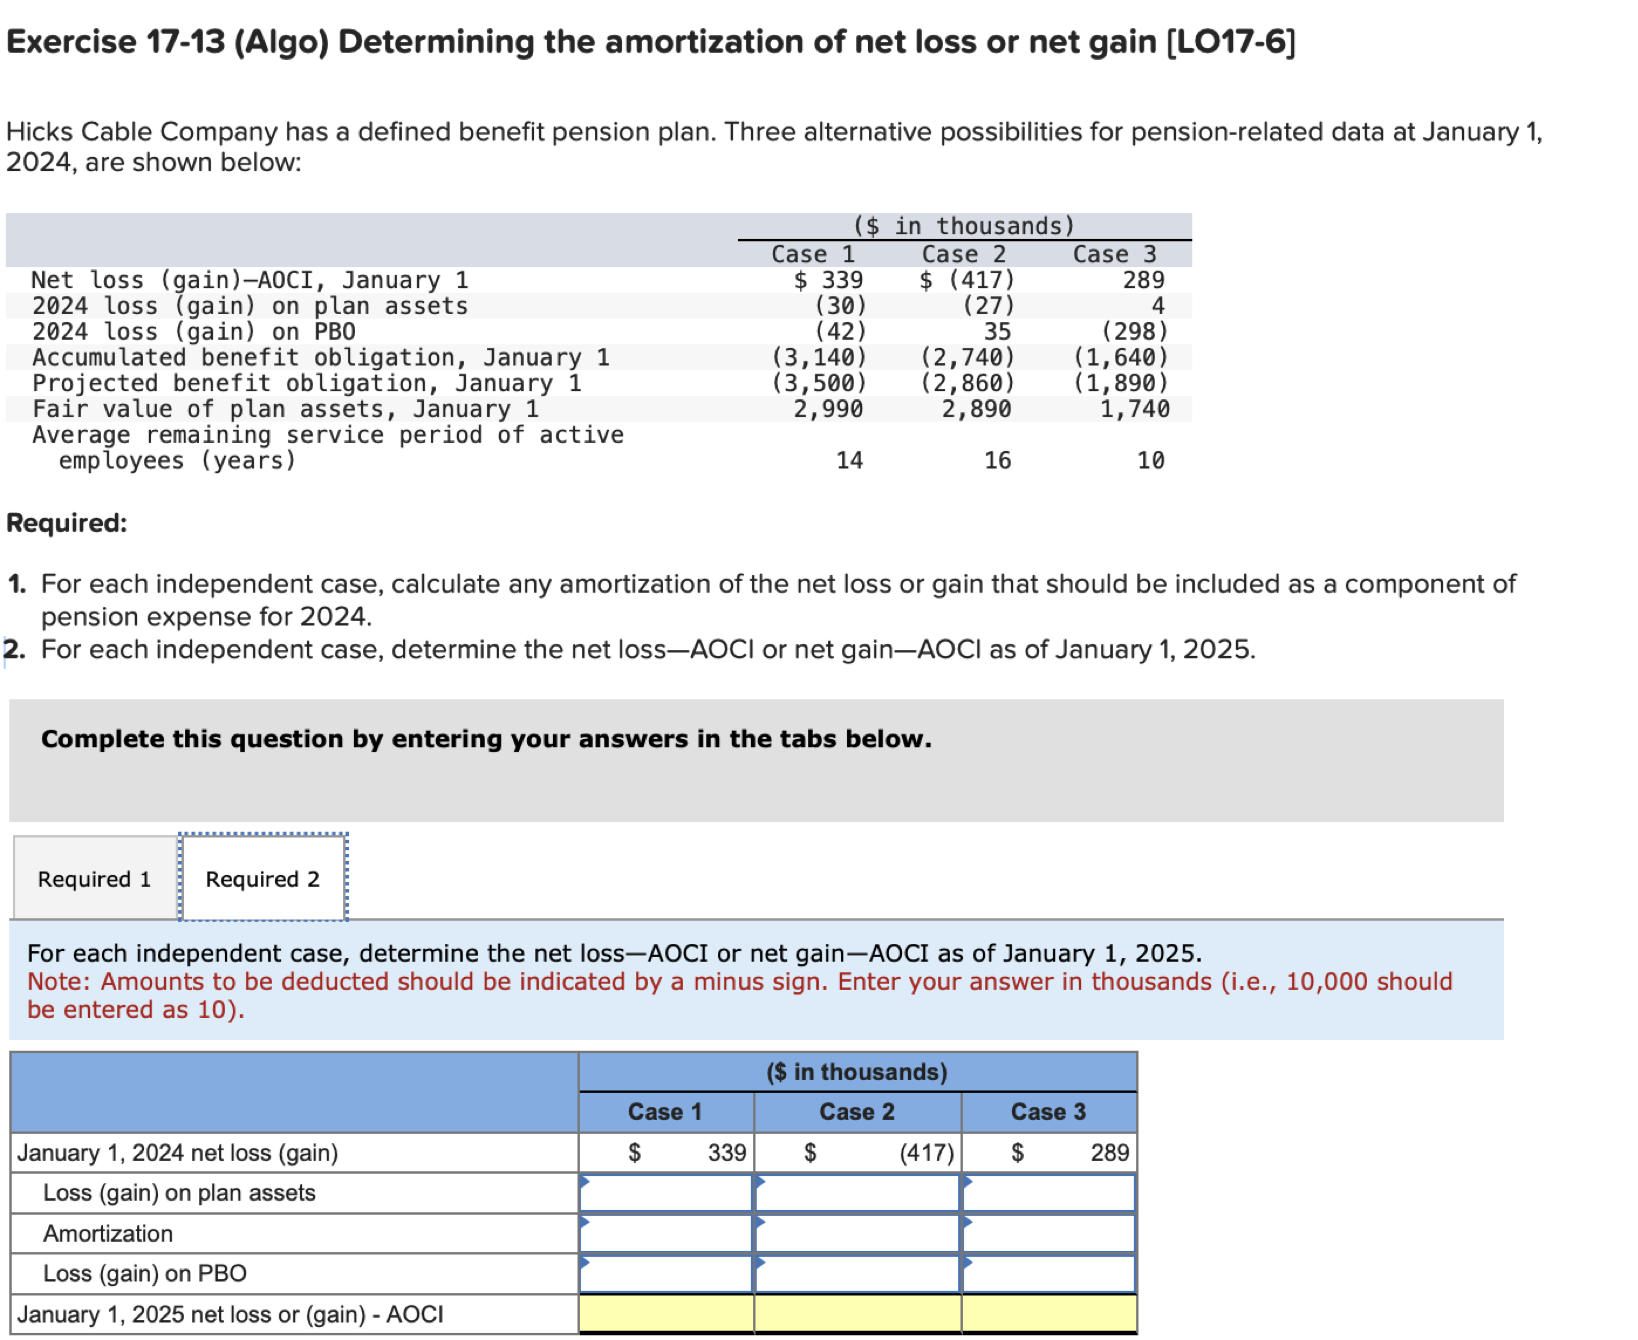
Task: Click the January 1, 2024 net loss (gain) row label
Action: 178,1152
